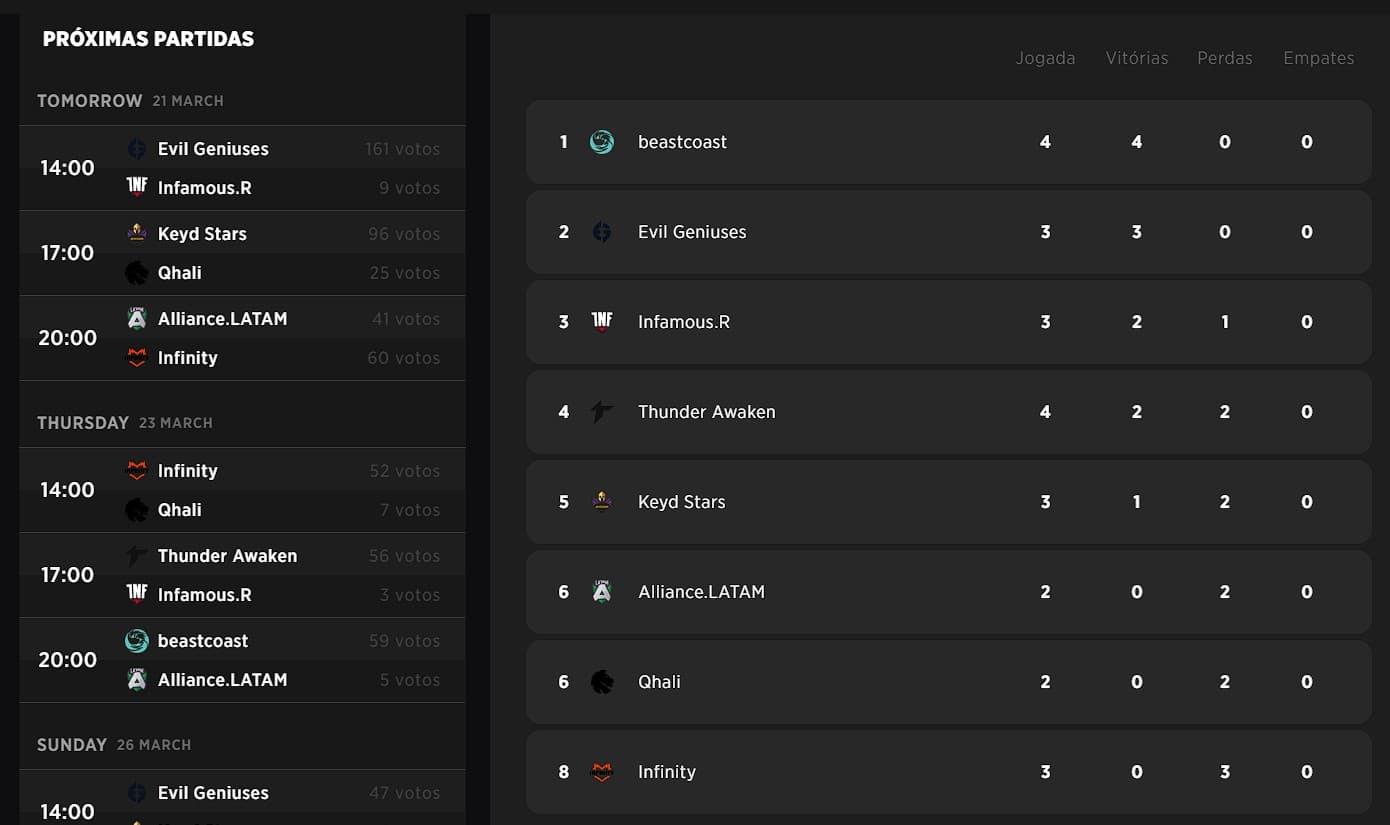The image size is (1390, 825).
Task: Click the Keyd Stars logo in tomorrow's 17:00 match
Action: 137,233
